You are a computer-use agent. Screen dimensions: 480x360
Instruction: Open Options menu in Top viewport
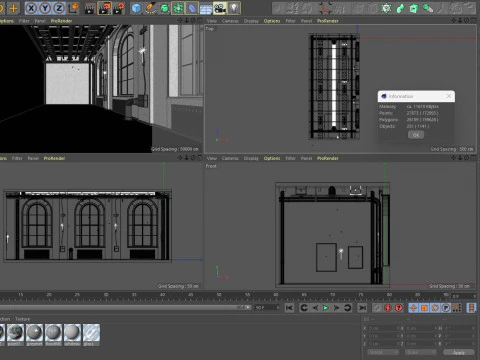(272, 21)
